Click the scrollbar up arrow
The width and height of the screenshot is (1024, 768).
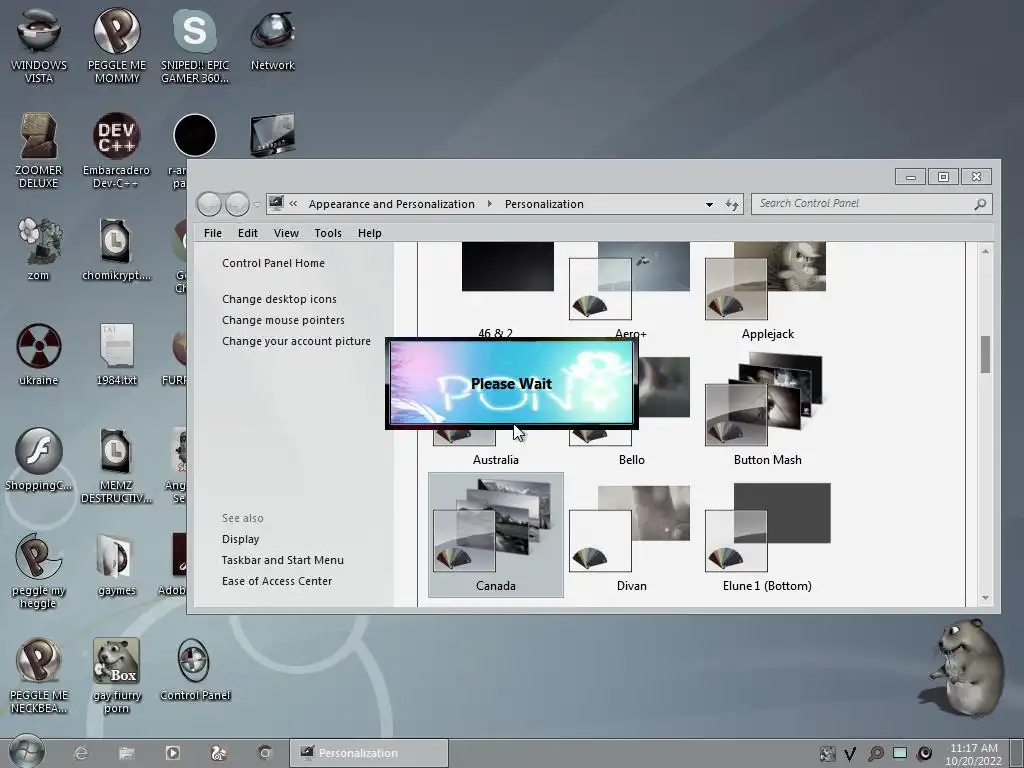click(x=985, y=251)
